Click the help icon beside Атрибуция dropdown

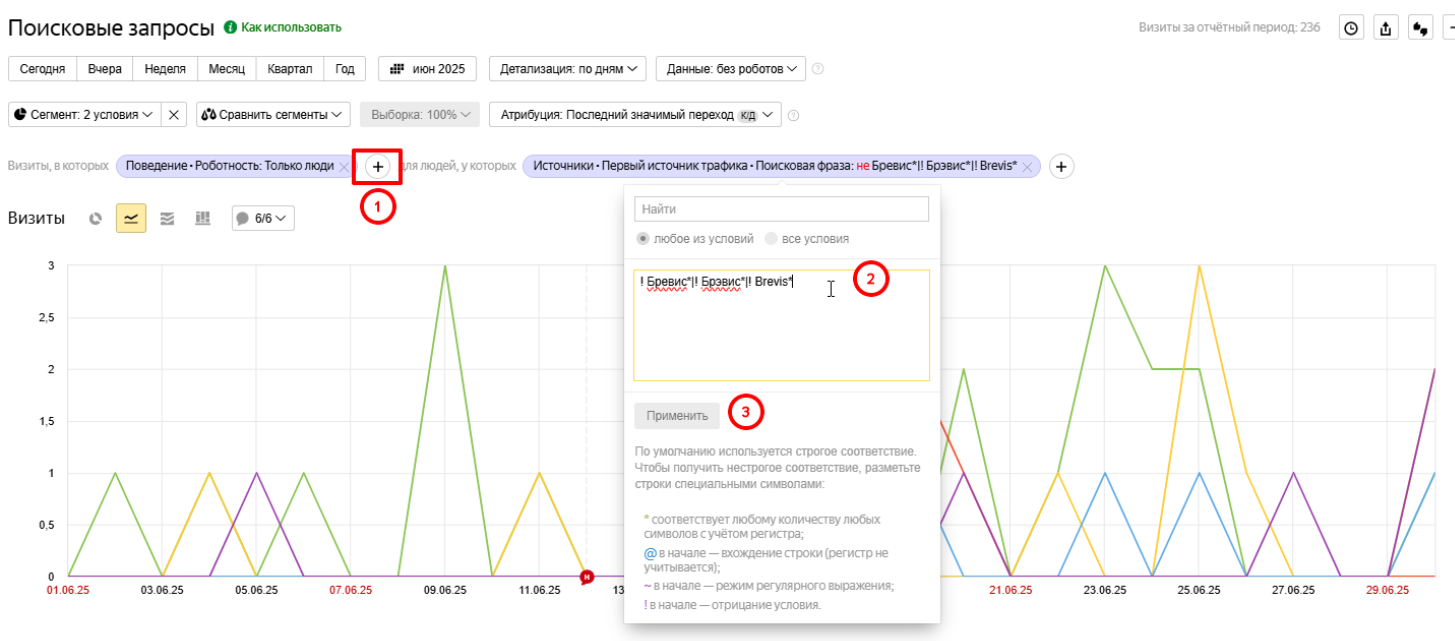point(794,115)
